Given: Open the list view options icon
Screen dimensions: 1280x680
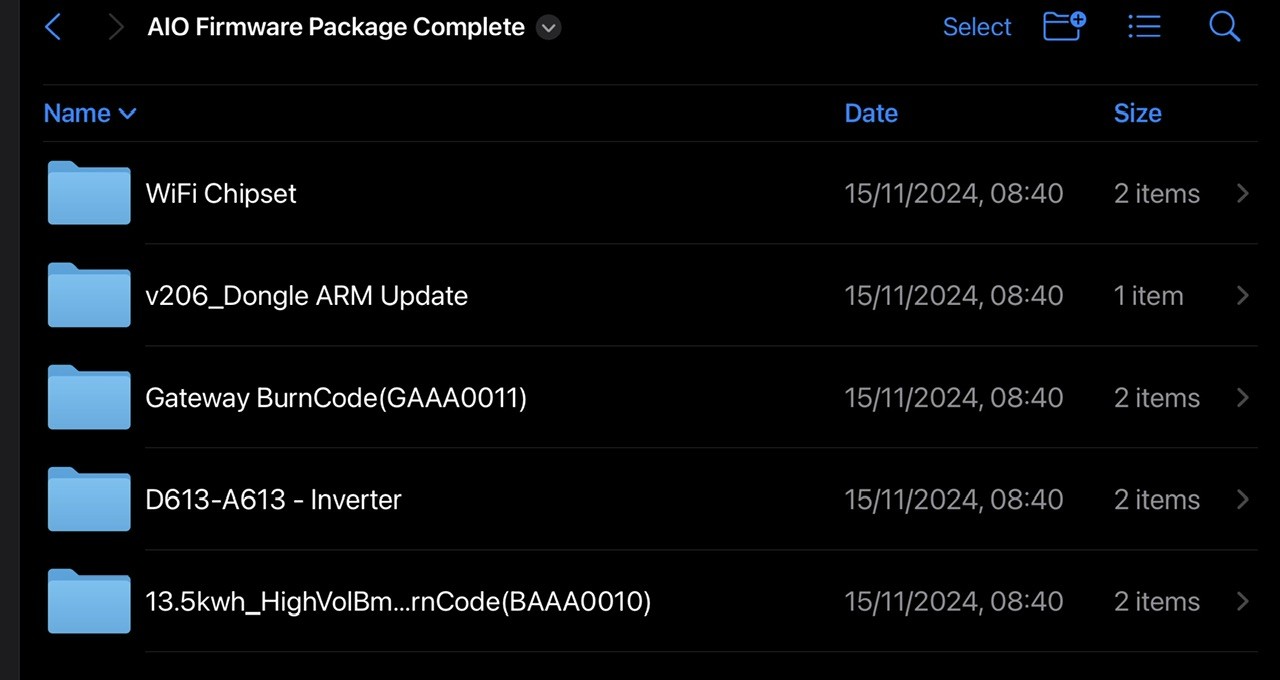Looking at the screenshot, I should tap(1144, 27).
